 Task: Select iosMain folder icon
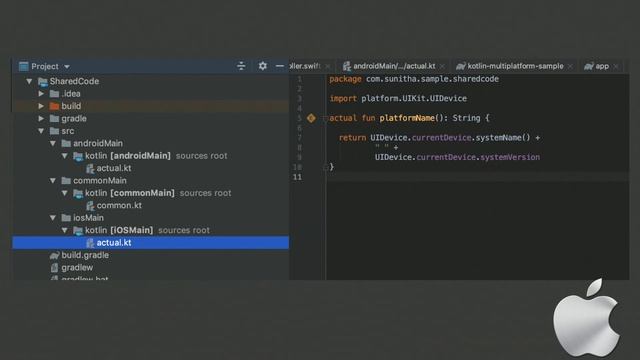tap(66, 218)
